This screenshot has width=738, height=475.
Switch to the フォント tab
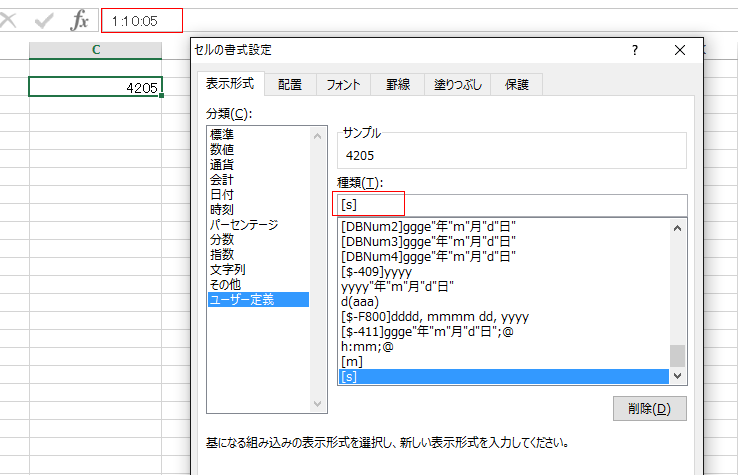pos(343,85)
